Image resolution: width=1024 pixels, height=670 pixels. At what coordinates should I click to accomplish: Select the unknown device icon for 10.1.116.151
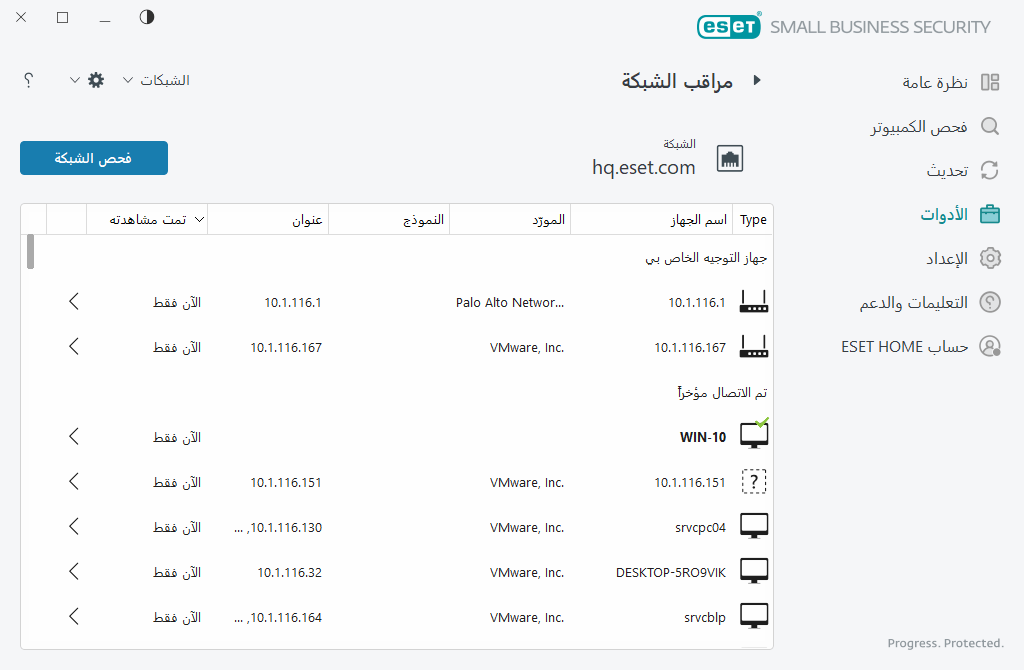pyautogui.click(x=753, y=481)
